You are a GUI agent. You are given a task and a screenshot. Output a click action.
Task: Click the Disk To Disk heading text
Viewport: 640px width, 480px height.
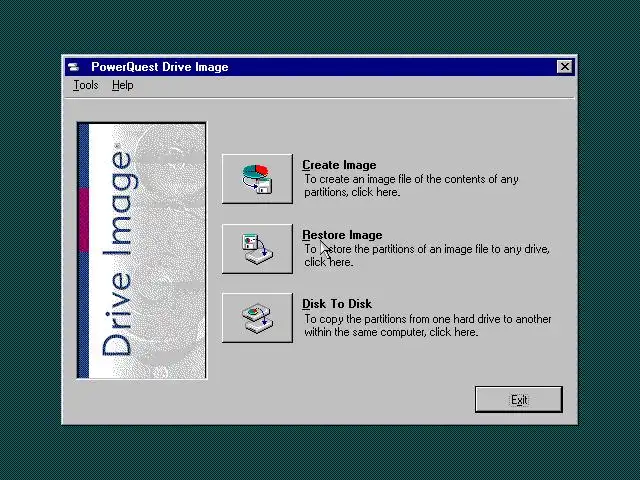click(337, 304)
